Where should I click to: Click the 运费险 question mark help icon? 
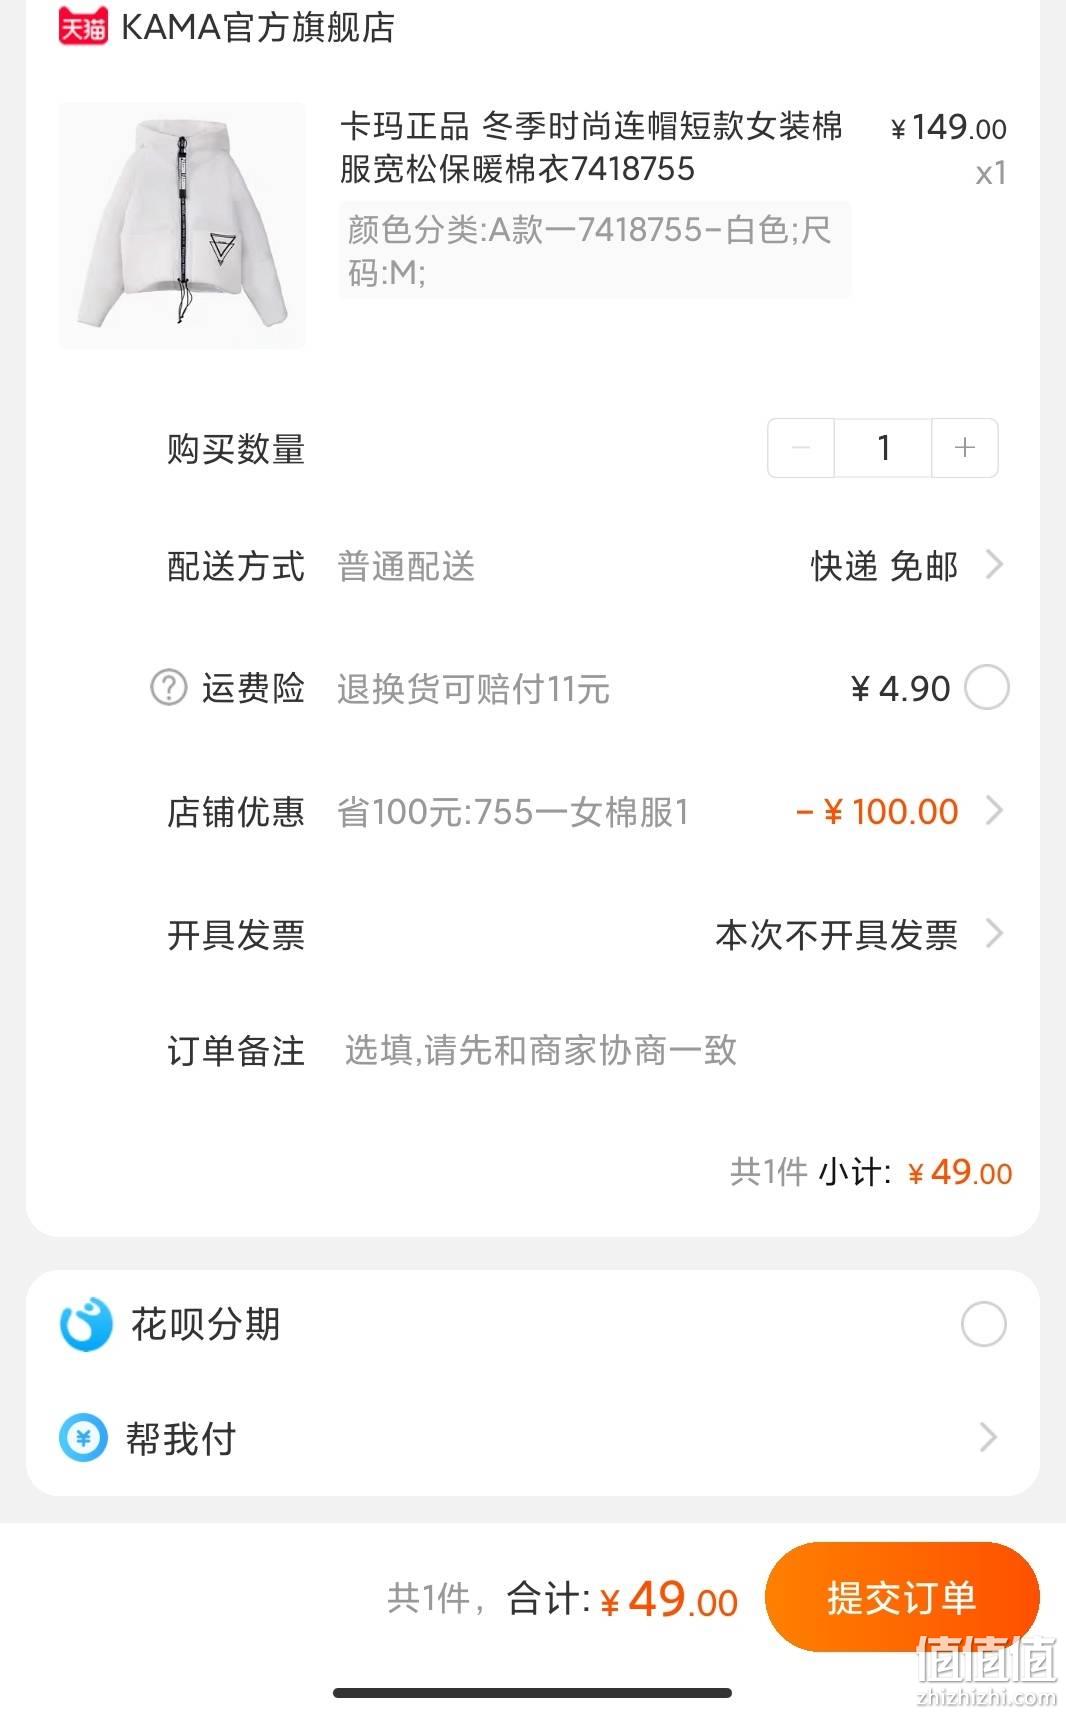tap(169, 688)
